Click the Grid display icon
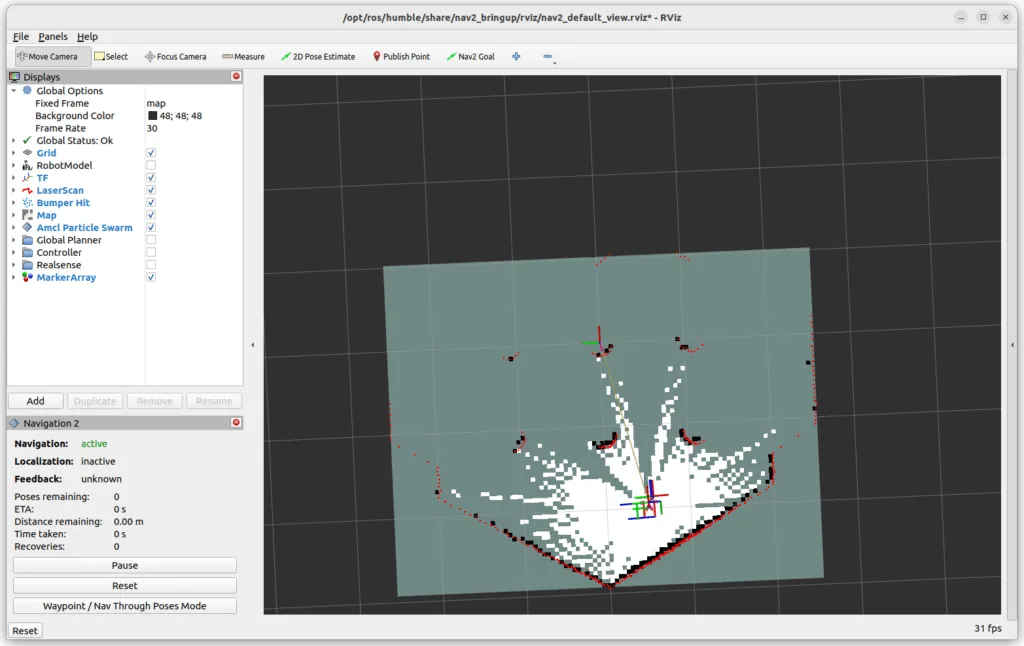The image size is (1024, 646). [27, 153]
